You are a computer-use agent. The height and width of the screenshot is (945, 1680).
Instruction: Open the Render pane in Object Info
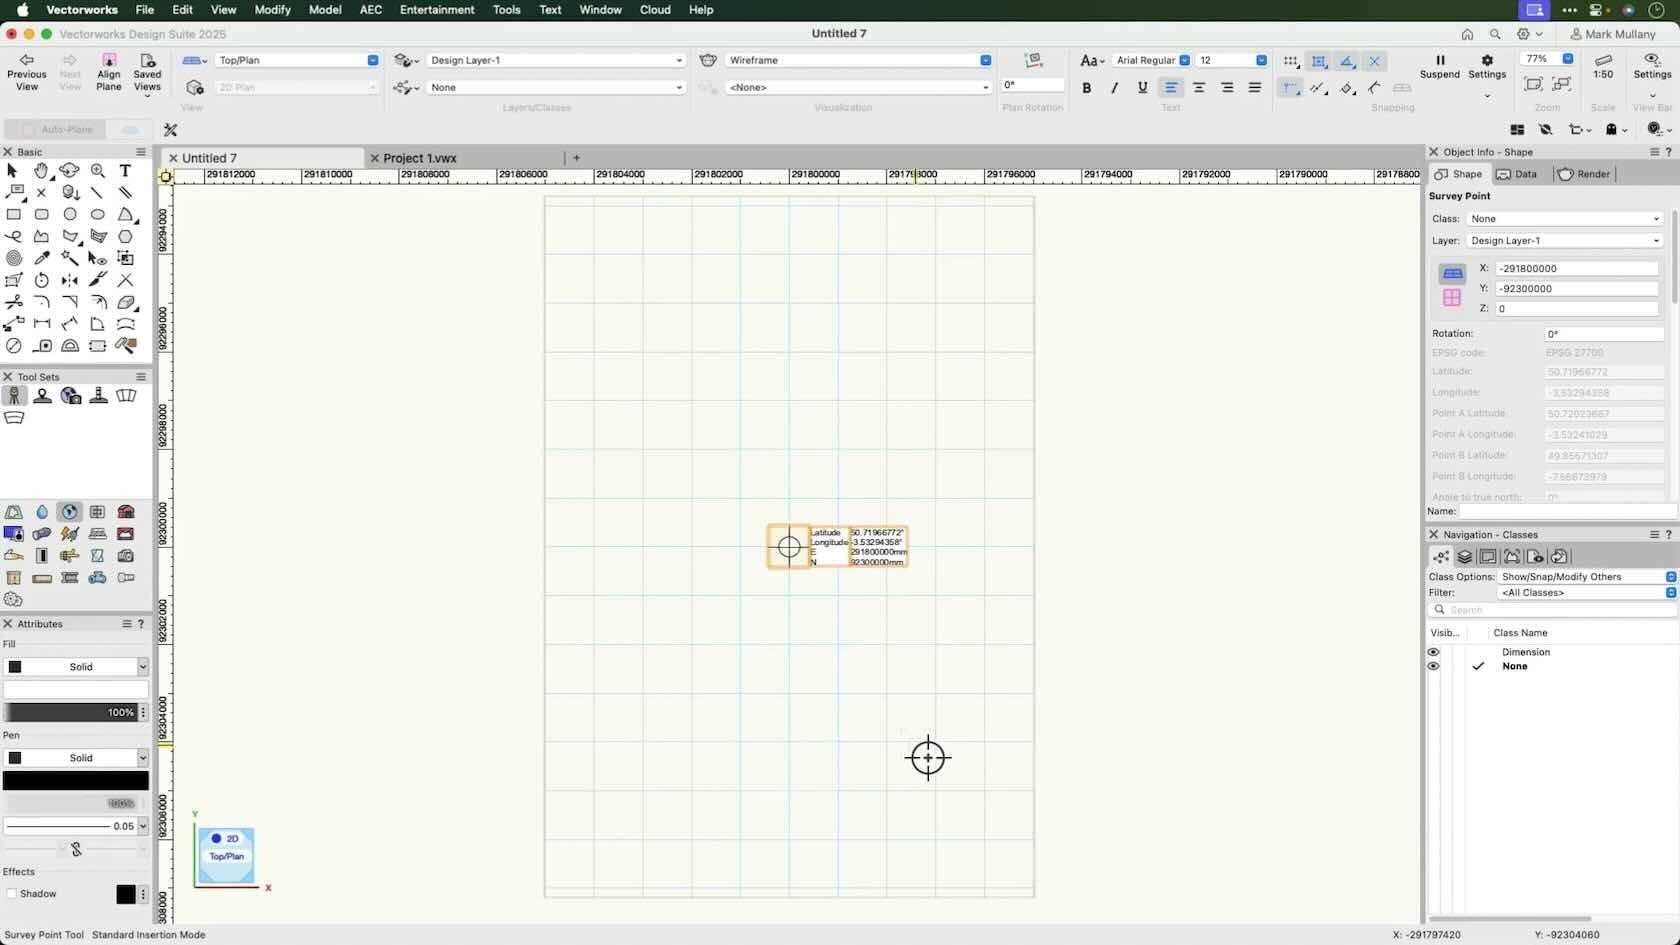(x=1583, y=174)
